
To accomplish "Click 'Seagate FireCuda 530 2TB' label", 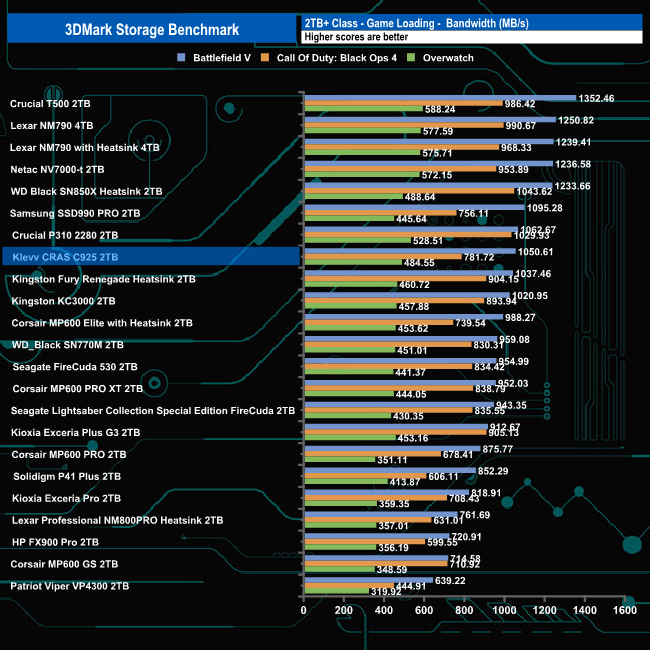I will pos(75,367).
